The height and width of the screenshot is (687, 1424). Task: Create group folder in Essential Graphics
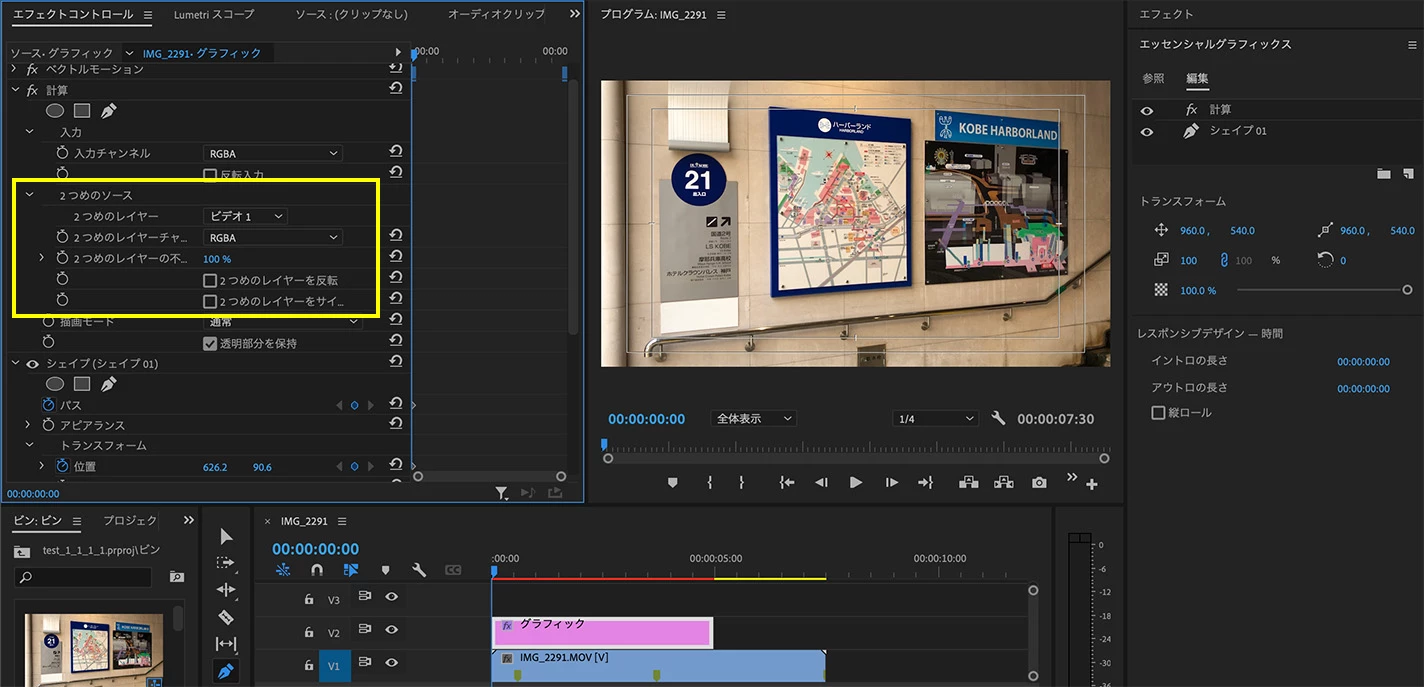1384,174
